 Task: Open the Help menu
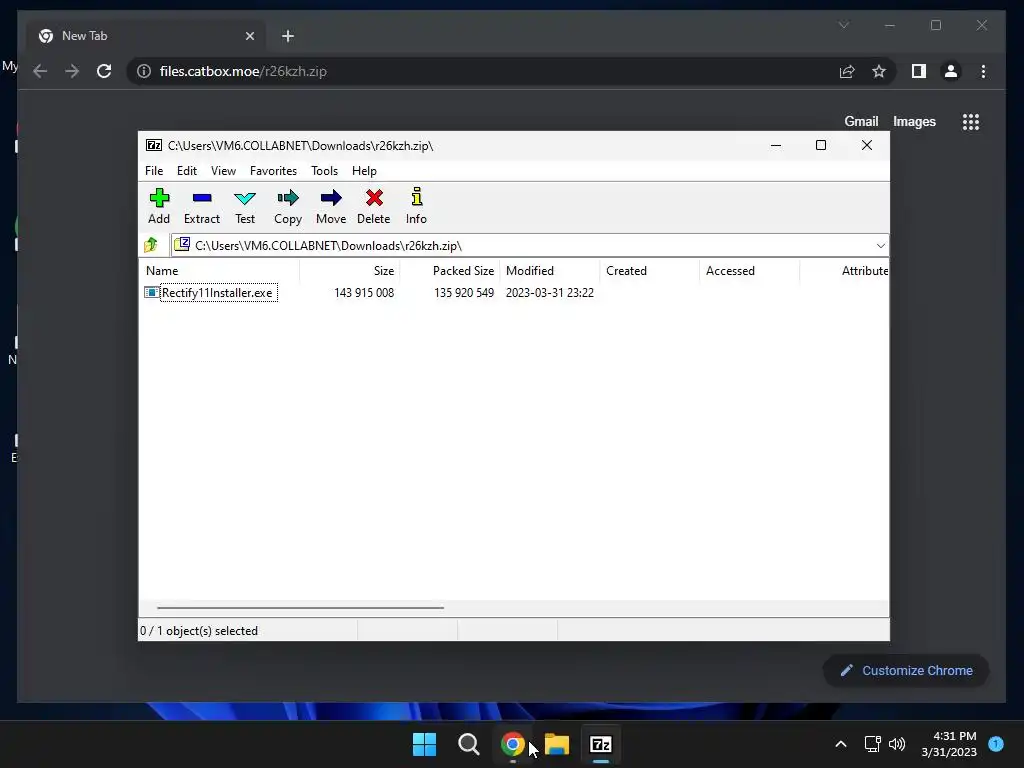[364, 170]
